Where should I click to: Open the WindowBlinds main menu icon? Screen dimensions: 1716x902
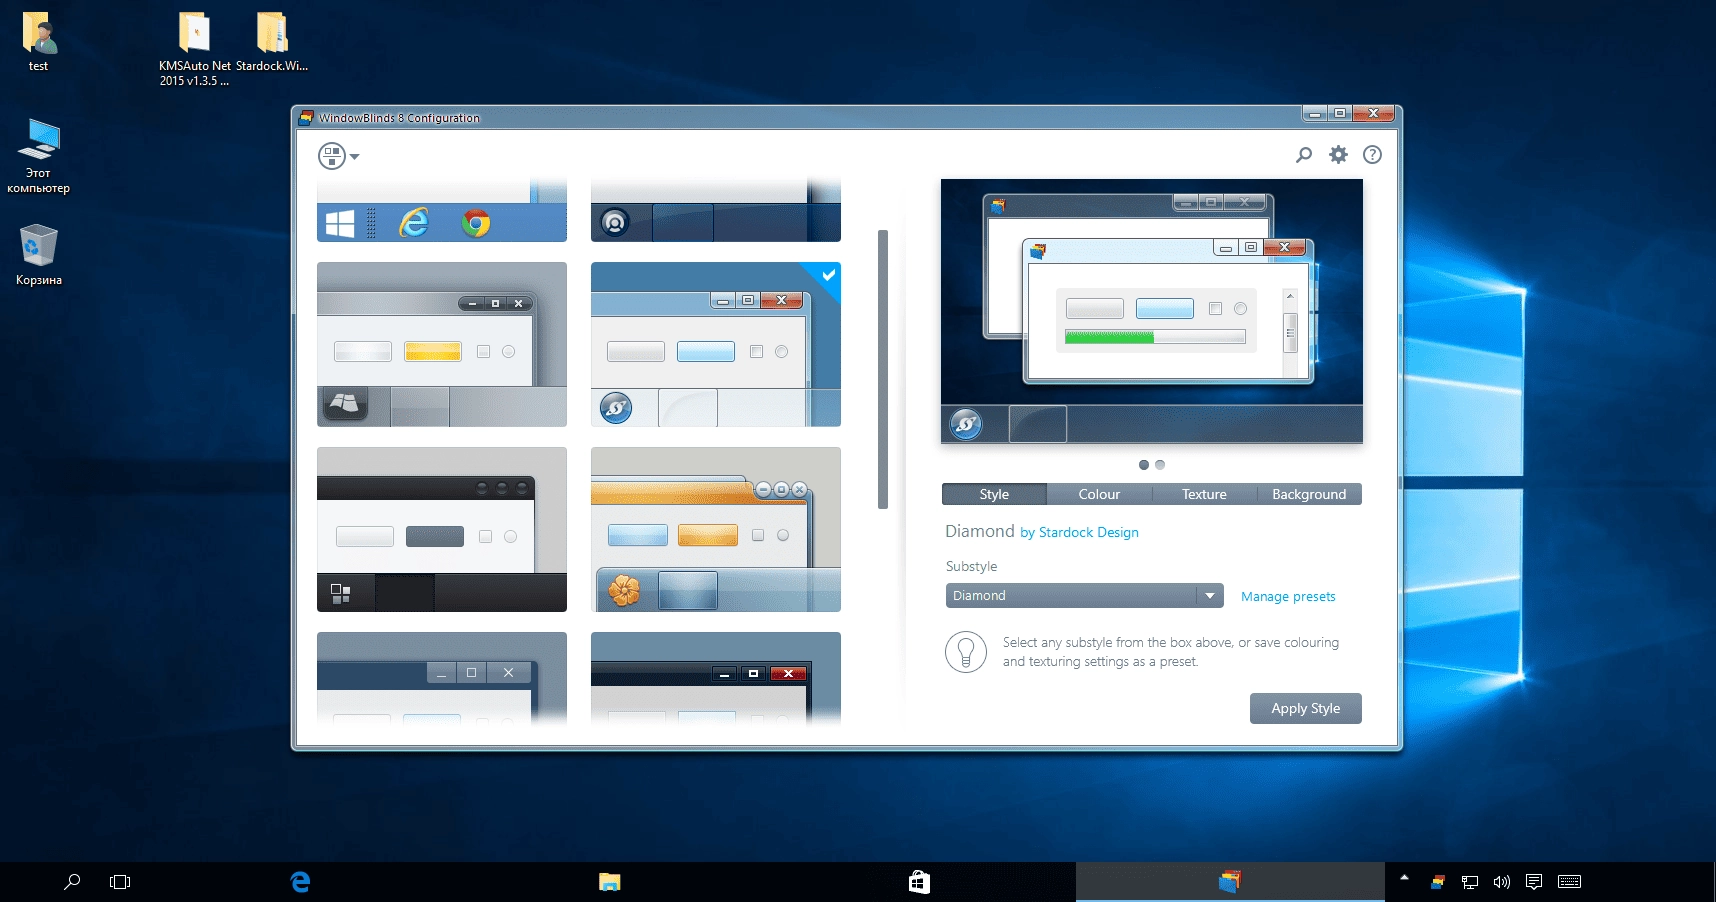332,156
